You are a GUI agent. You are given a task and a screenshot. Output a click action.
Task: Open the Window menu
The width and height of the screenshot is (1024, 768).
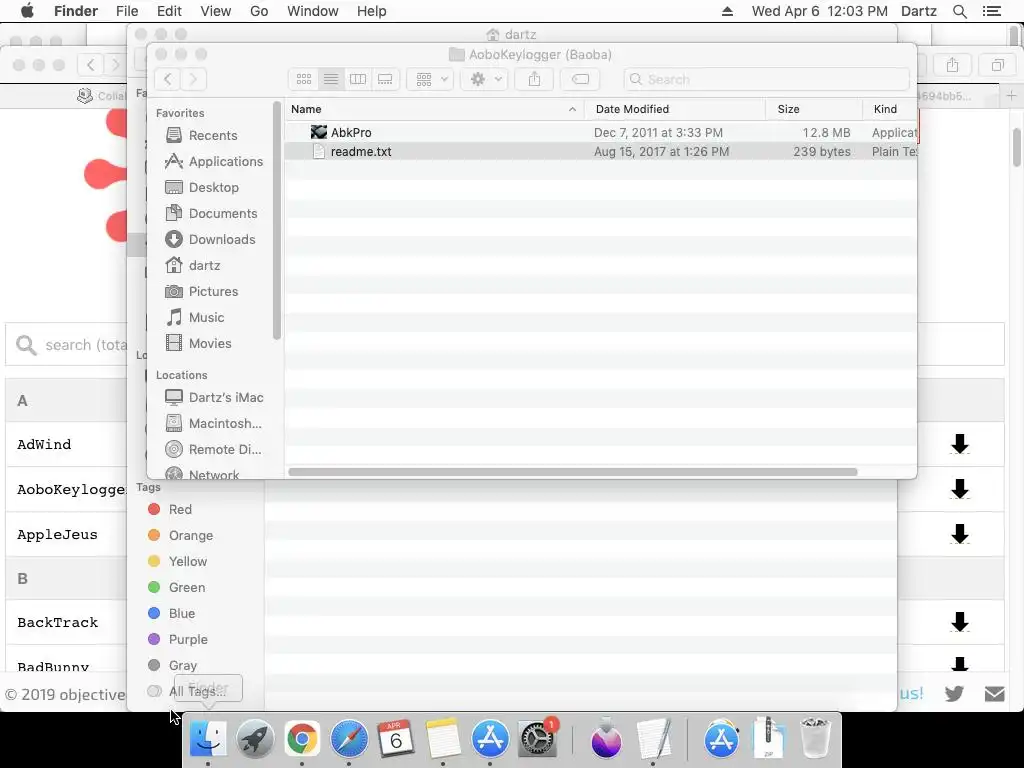(313, 11)
